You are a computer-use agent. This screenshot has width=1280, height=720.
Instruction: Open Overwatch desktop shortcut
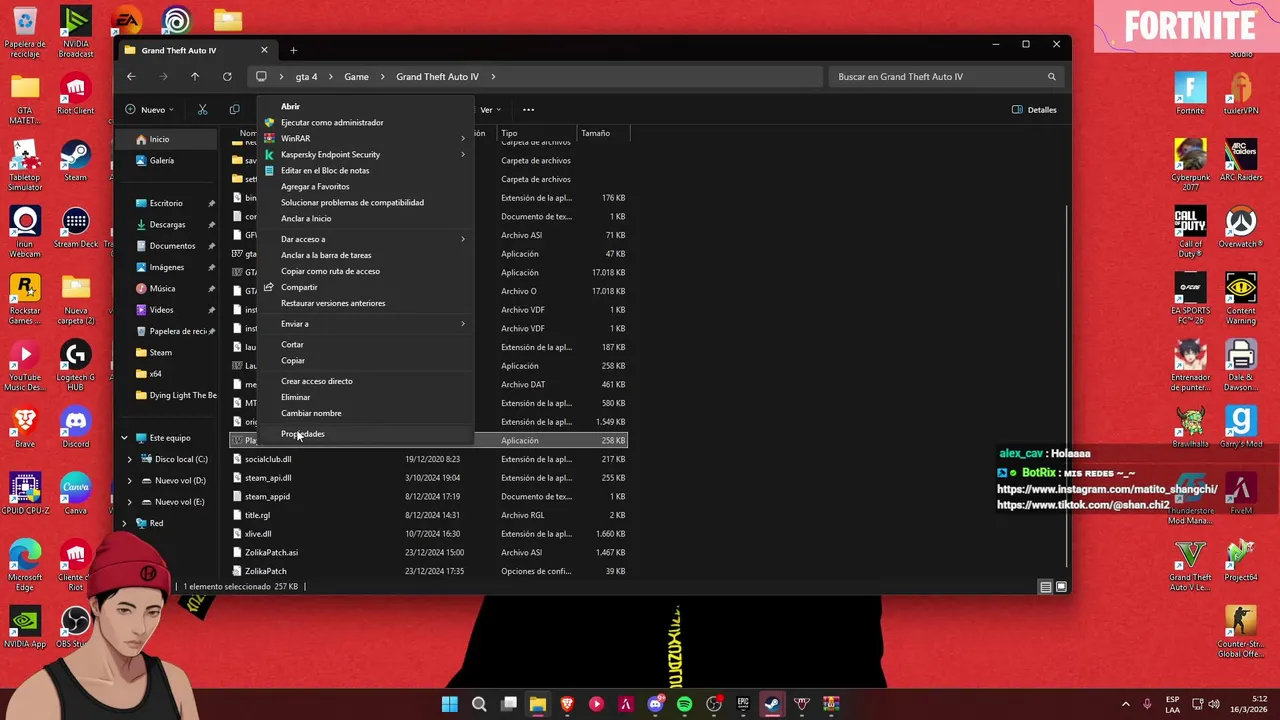pos(1241,227)
